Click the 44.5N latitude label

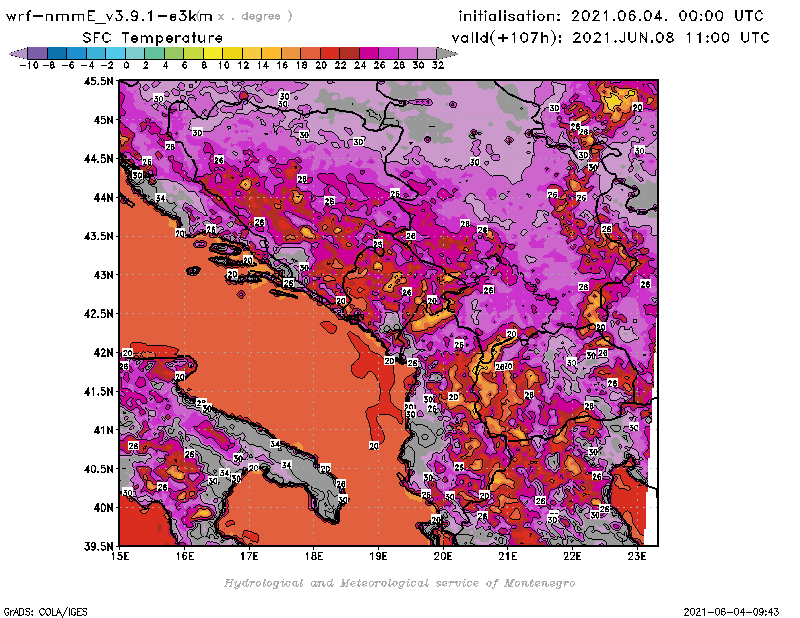98,159
